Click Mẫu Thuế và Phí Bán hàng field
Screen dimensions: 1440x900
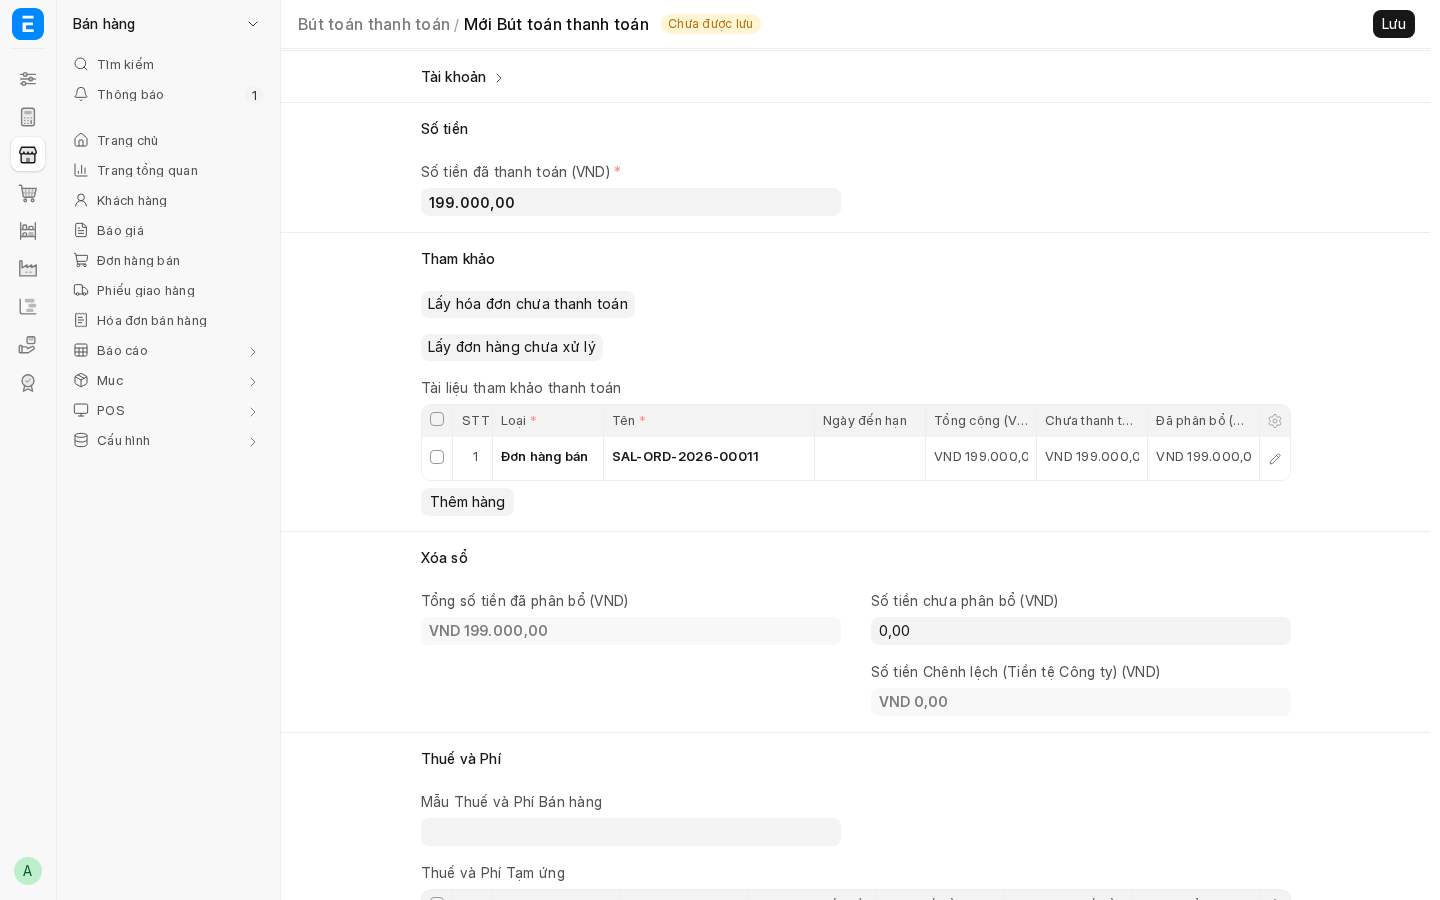(x=631, y=832)
